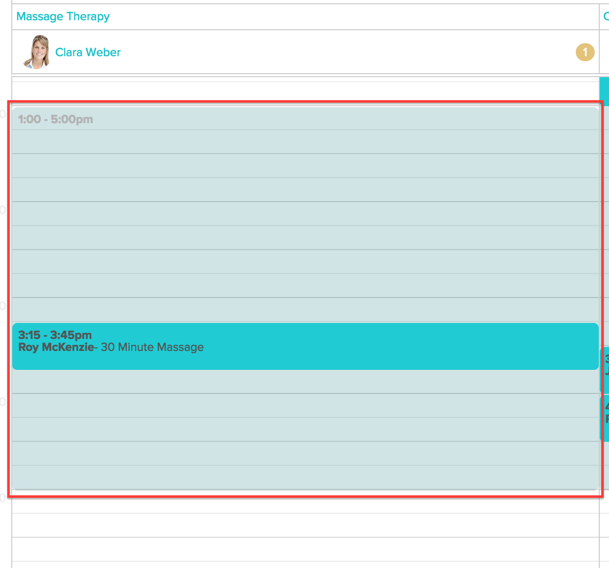Click the teal block at the top right edge
The width and height of the screenshot is (609, 568).
[x=604, y=90]
